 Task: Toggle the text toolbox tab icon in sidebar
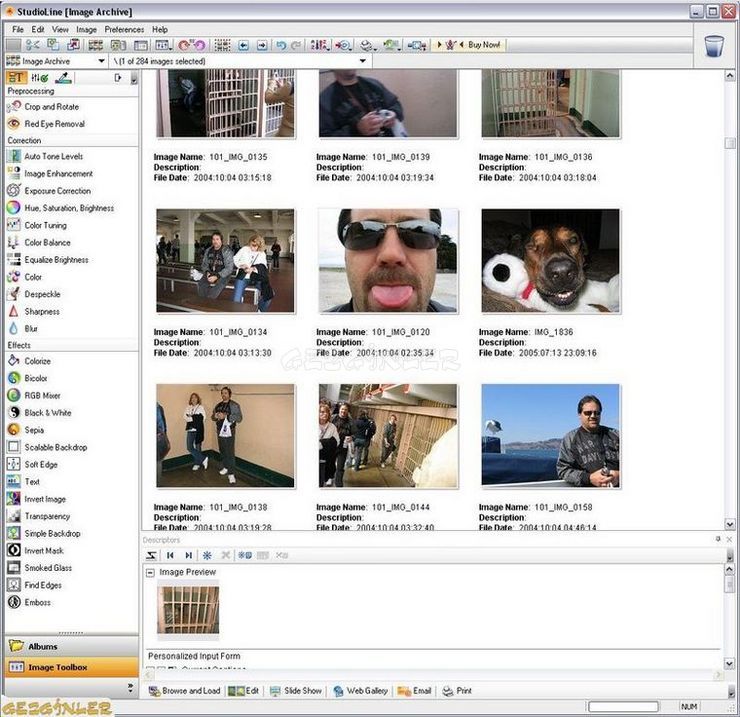[x=16, y=77]
